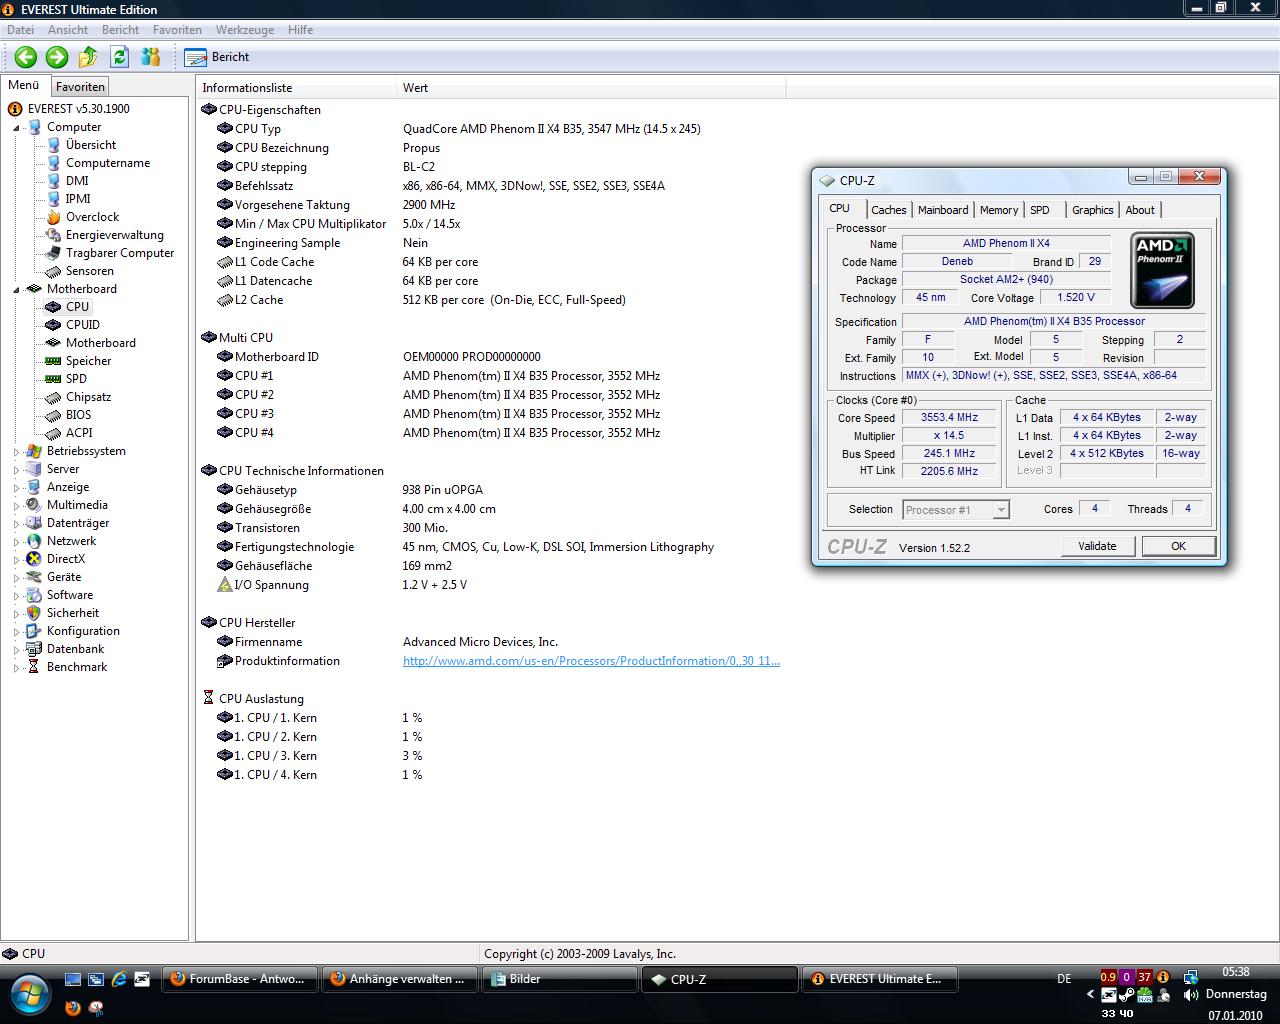The height and width of the screenshot is (1024, 1280).
Task: Click the green Forward arrow toolbar icon
Action: click(x=57, y=57)
